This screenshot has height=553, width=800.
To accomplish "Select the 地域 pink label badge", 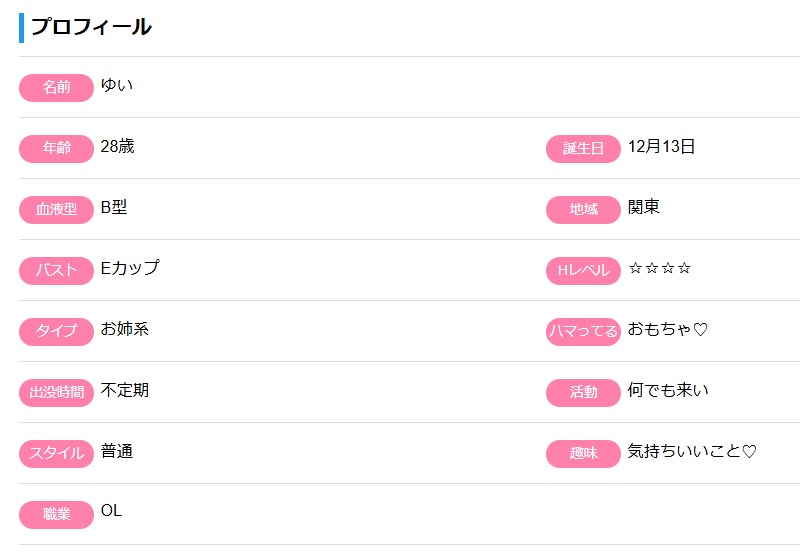I will [x=583, y=210].
